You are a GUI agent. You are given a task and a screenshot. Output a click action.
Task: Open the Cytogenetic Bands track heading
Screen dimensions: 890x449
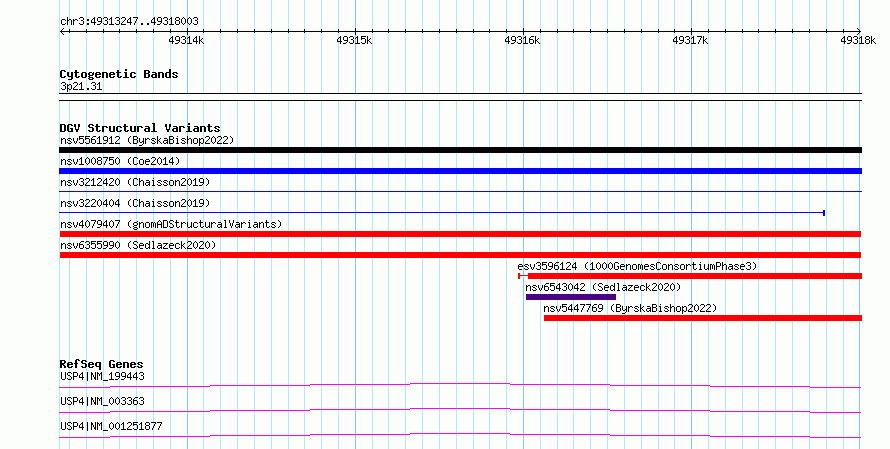[x=119, y=74]
